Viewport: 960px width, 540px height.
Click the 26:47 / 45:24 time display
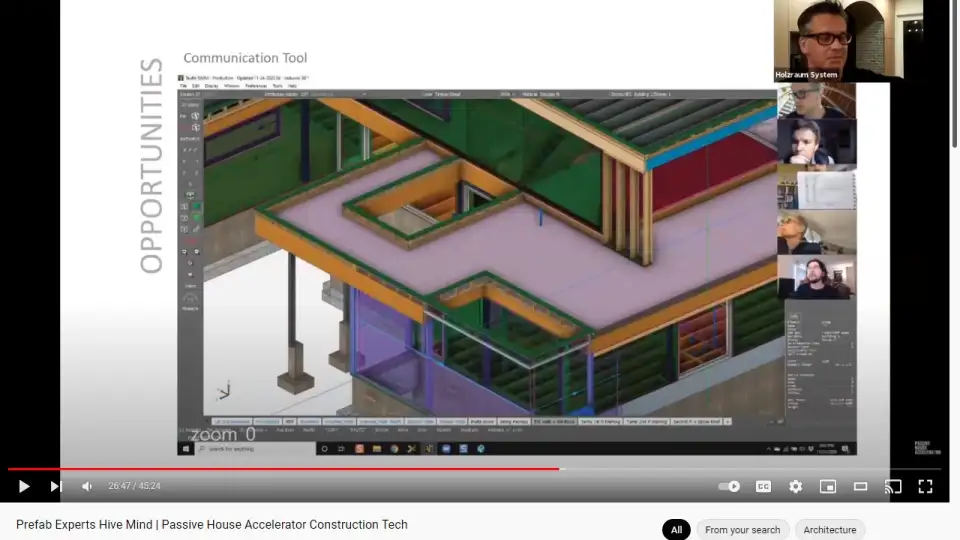(134, 486)
